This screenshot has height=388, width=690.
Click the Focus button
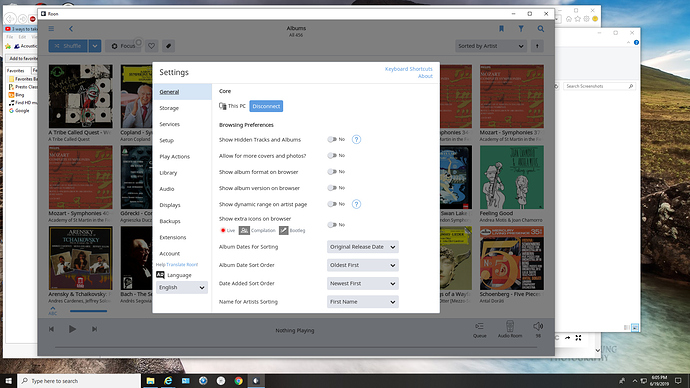coord(123,46)
